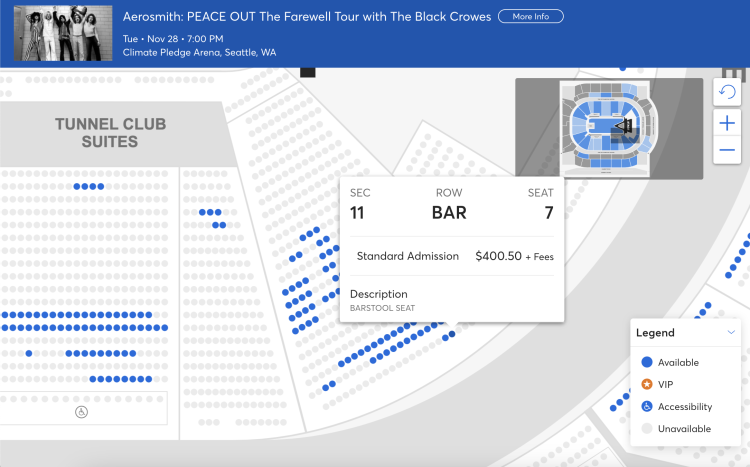The image size is (750, 467).
Task: Collapse the Legend panel
Action: 731,332
